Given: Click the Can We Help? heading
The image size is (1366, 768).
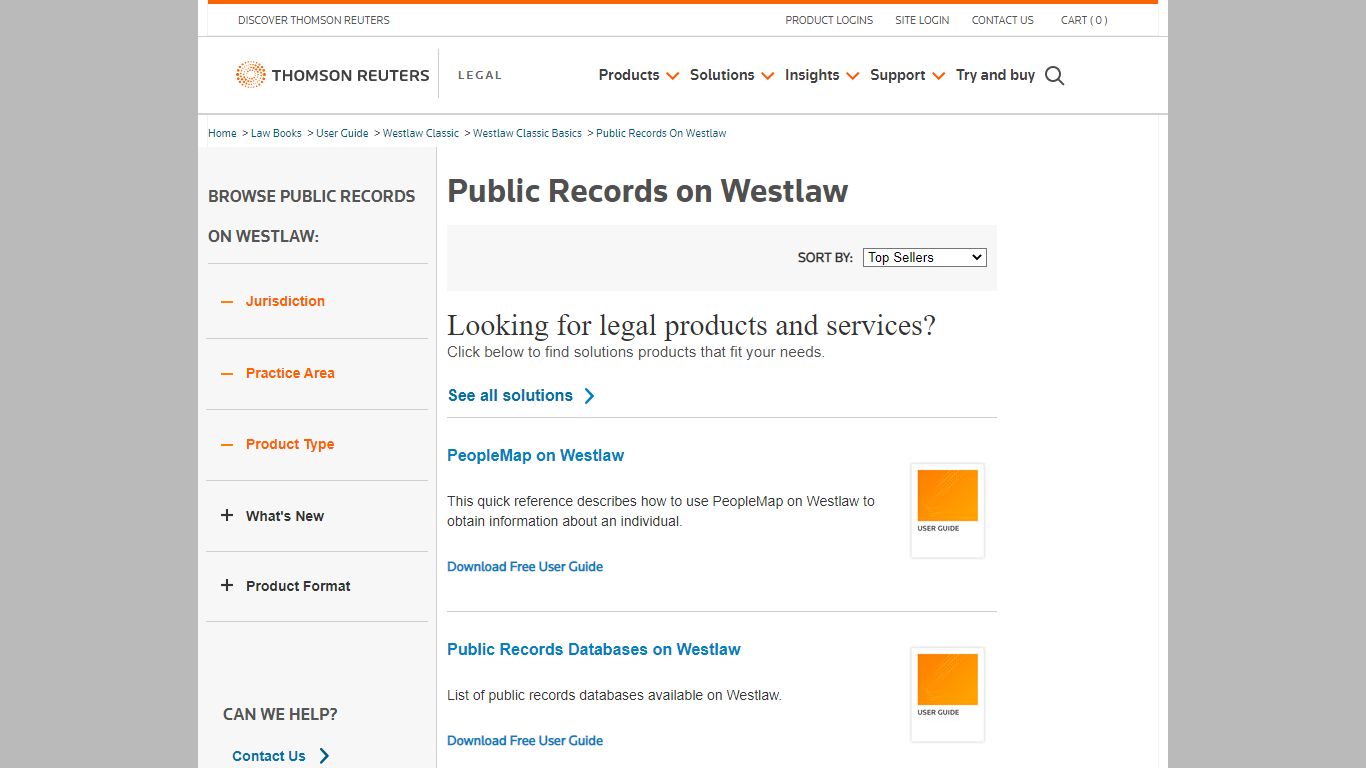Looking at the screenshot, I should tap(280, 714).
